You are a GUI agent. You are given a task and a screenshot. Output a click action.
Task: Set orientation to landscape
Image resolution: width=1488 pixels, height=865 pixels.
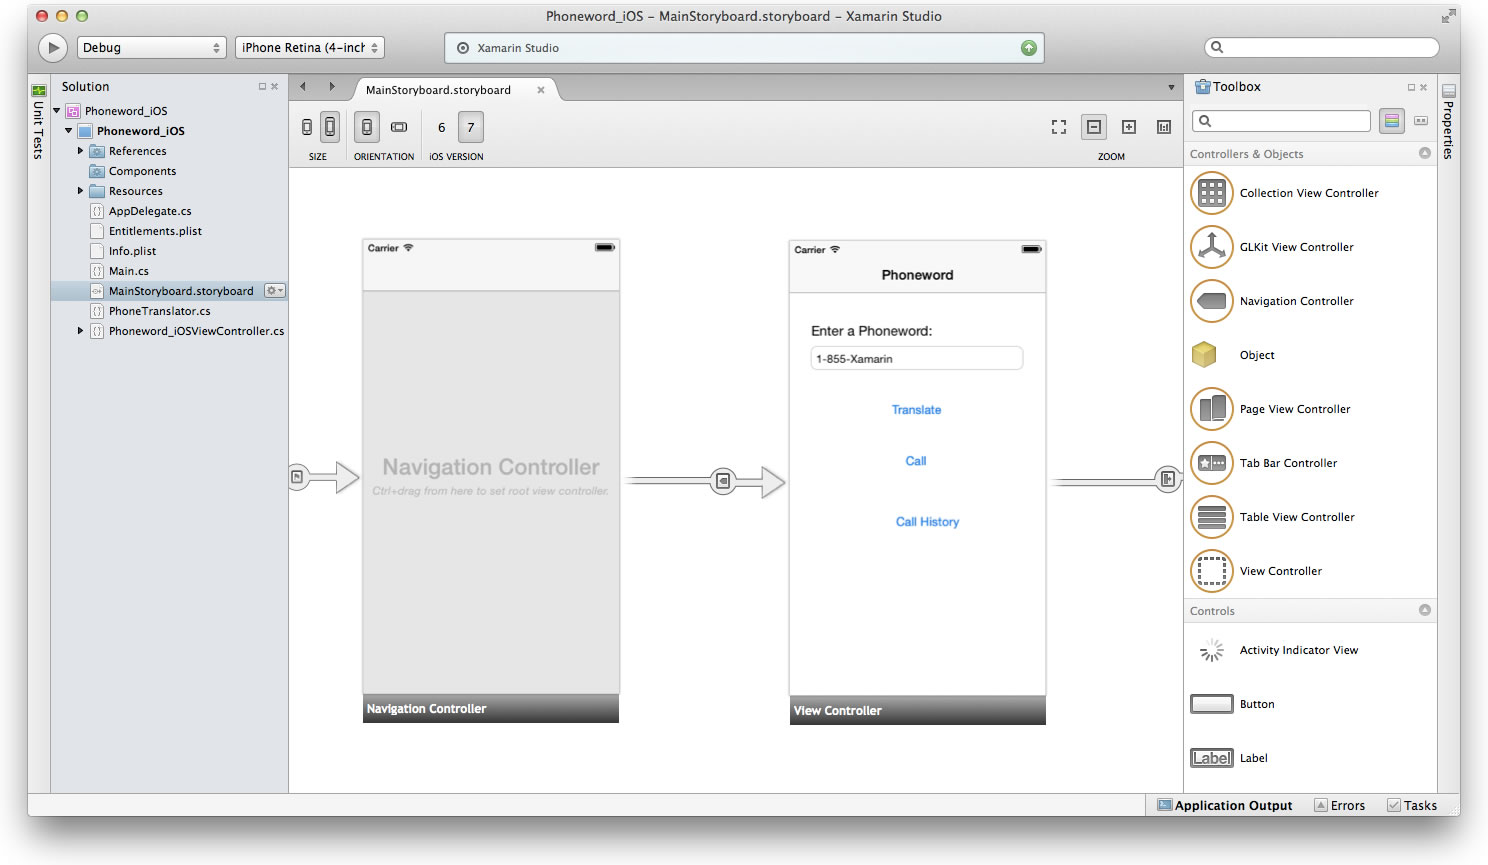(x=399, y=127)
